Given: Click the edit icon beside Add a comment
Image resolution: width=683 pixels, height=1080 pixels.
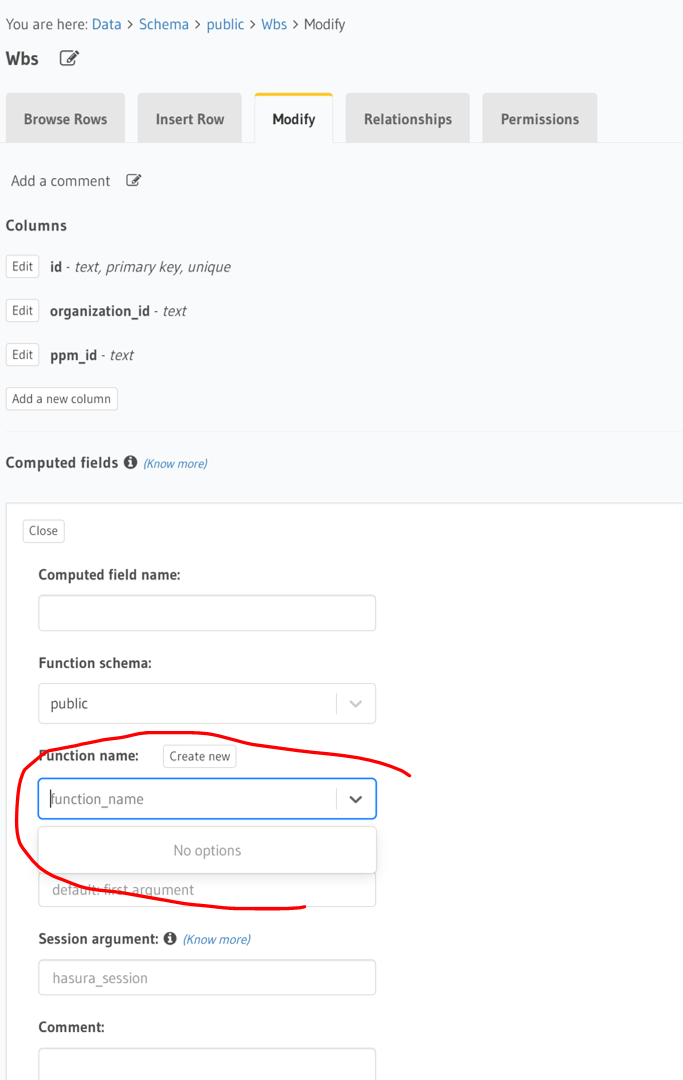Looking at the screenshot, I should click(x=134, y=180).
